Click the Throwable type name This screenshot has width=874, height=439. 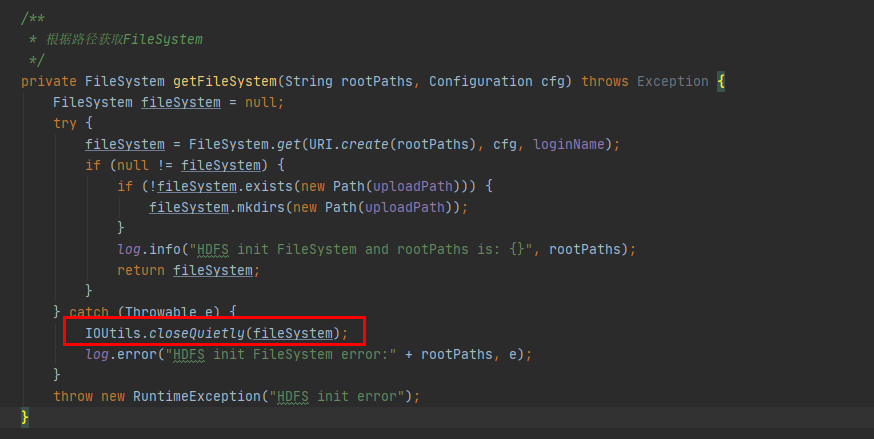click(161, 312)
